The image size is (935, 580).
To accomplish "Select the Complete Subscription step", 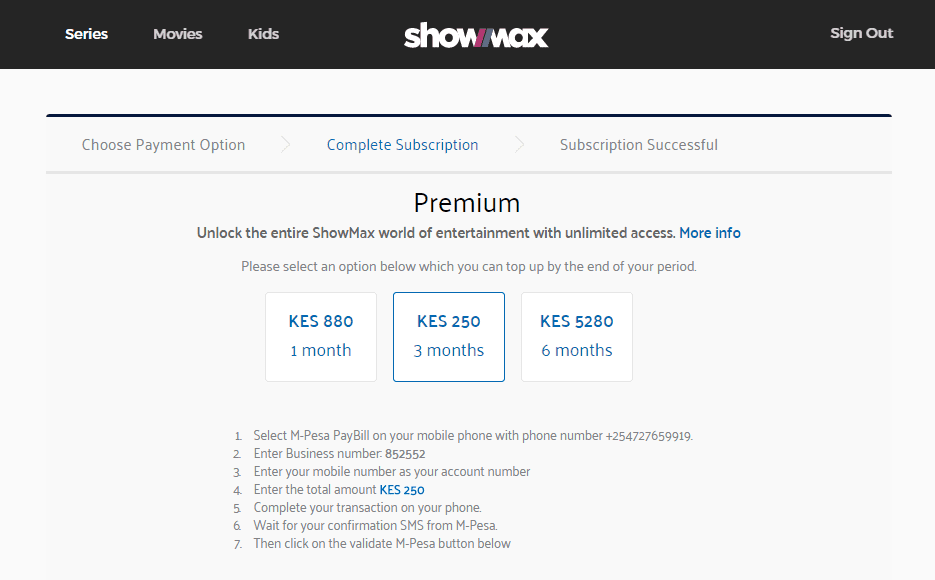I will tap(403, 145).
